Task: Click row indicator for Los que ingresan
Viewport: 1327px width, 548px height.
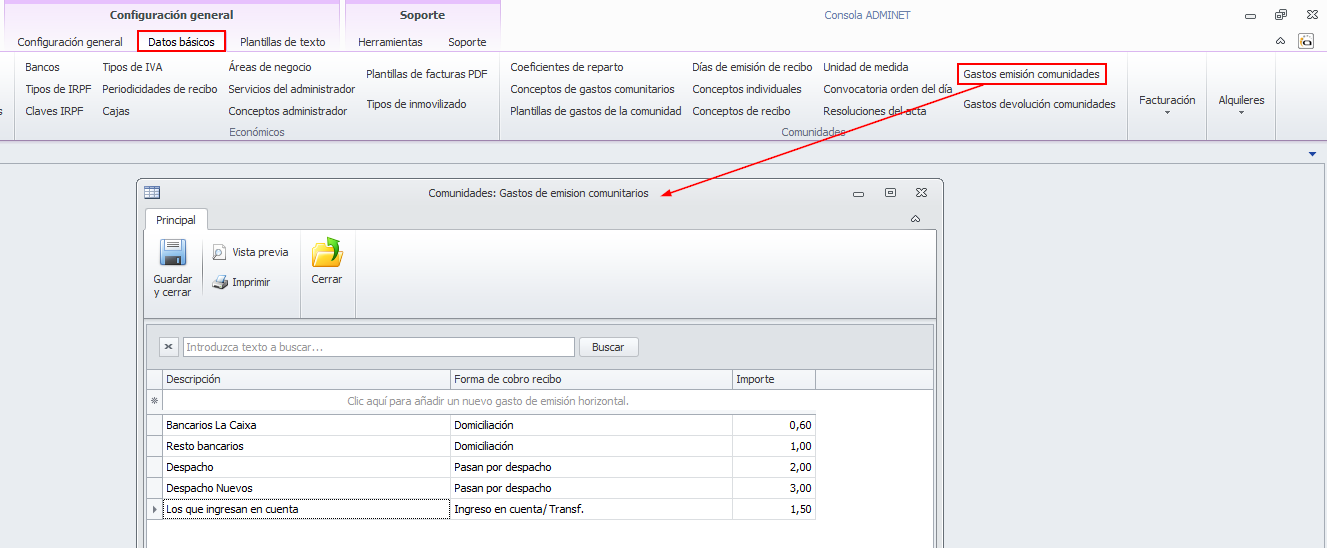Action: coord(154,509)
